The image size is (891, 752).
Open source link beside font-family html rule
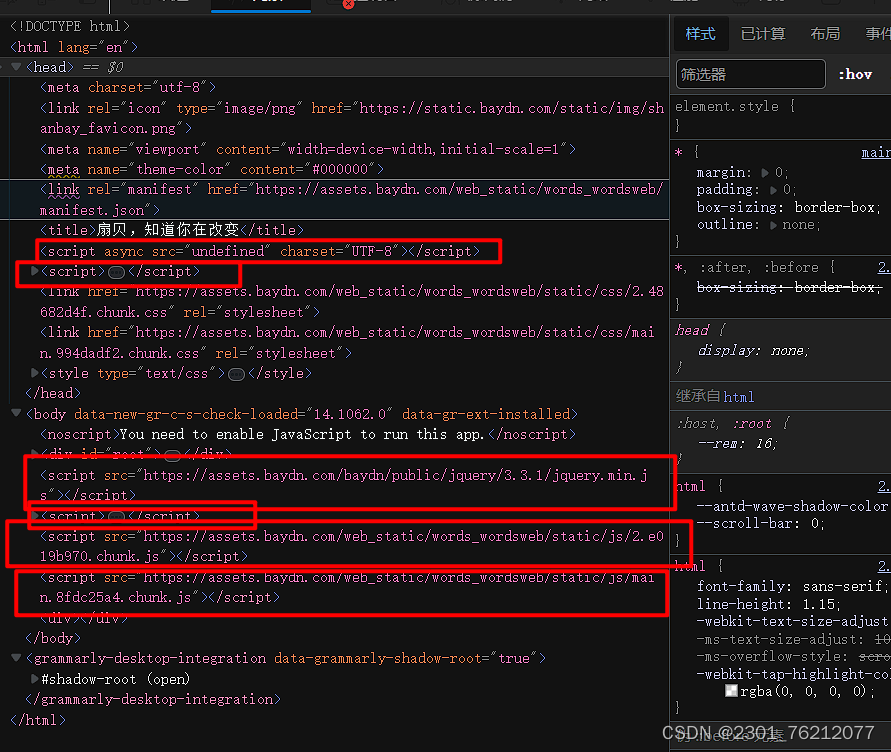tap(884, 566)
